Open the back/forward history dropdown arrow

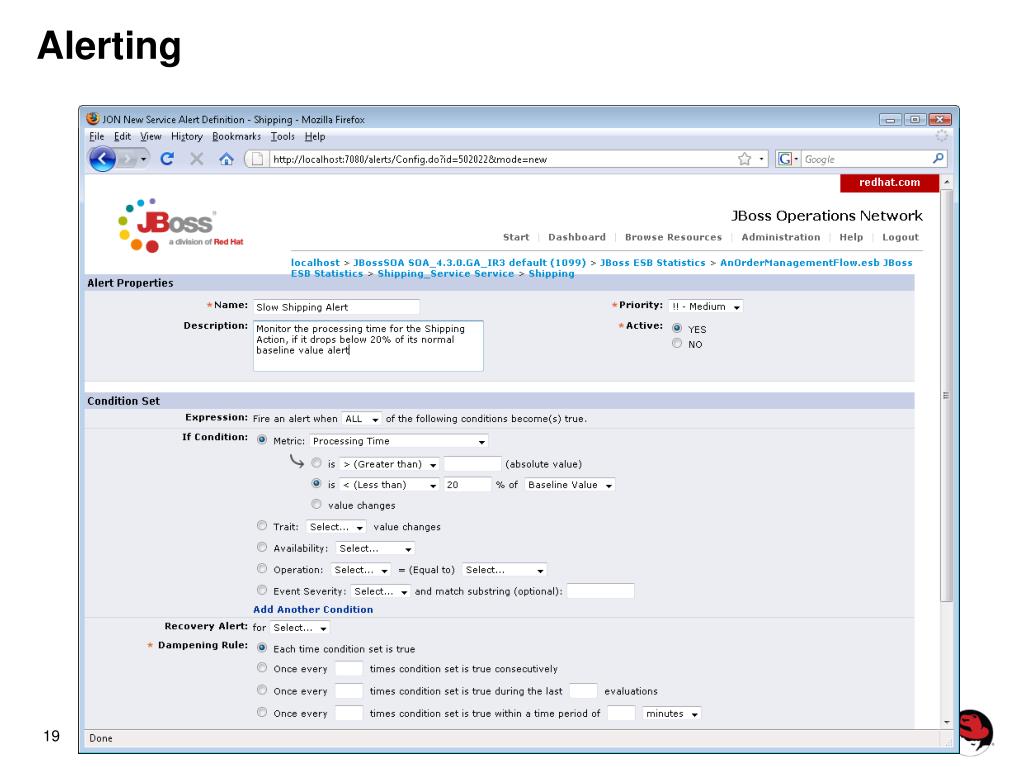[144, 158]
